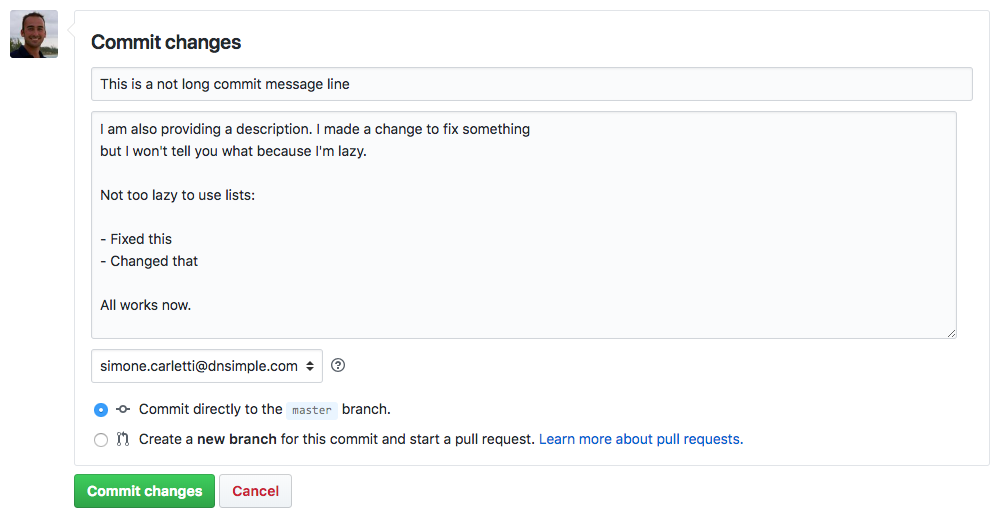Place cursor on the '- Changed that' line
Image resolution: width=998 pixels, height=524 pixels.
click(x=149, y=261)
